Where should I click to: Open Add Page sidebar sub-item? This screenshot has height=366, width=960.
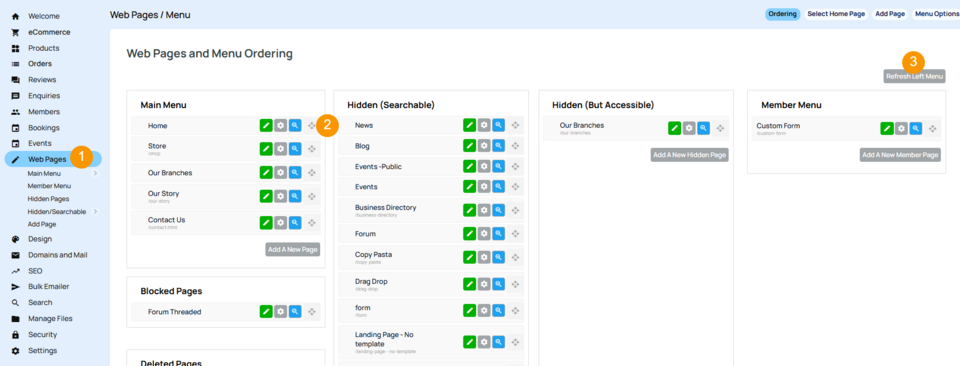[42, 224]
